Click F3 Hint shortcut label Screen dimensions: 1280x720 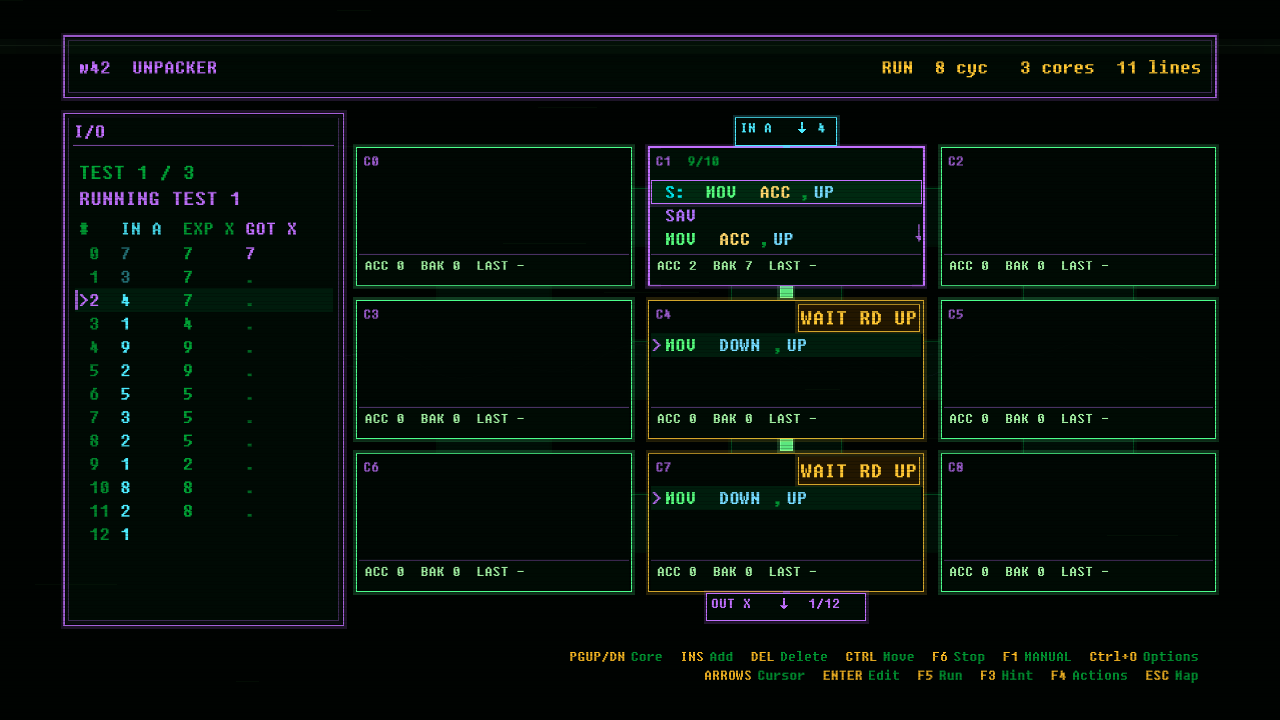click(x=1007, y=676)
